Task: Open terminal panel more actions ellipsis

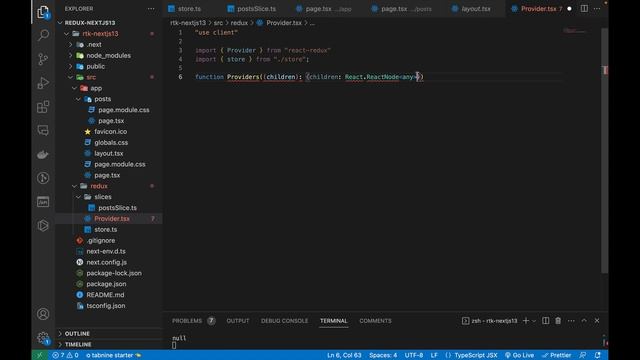Action: 571,321
